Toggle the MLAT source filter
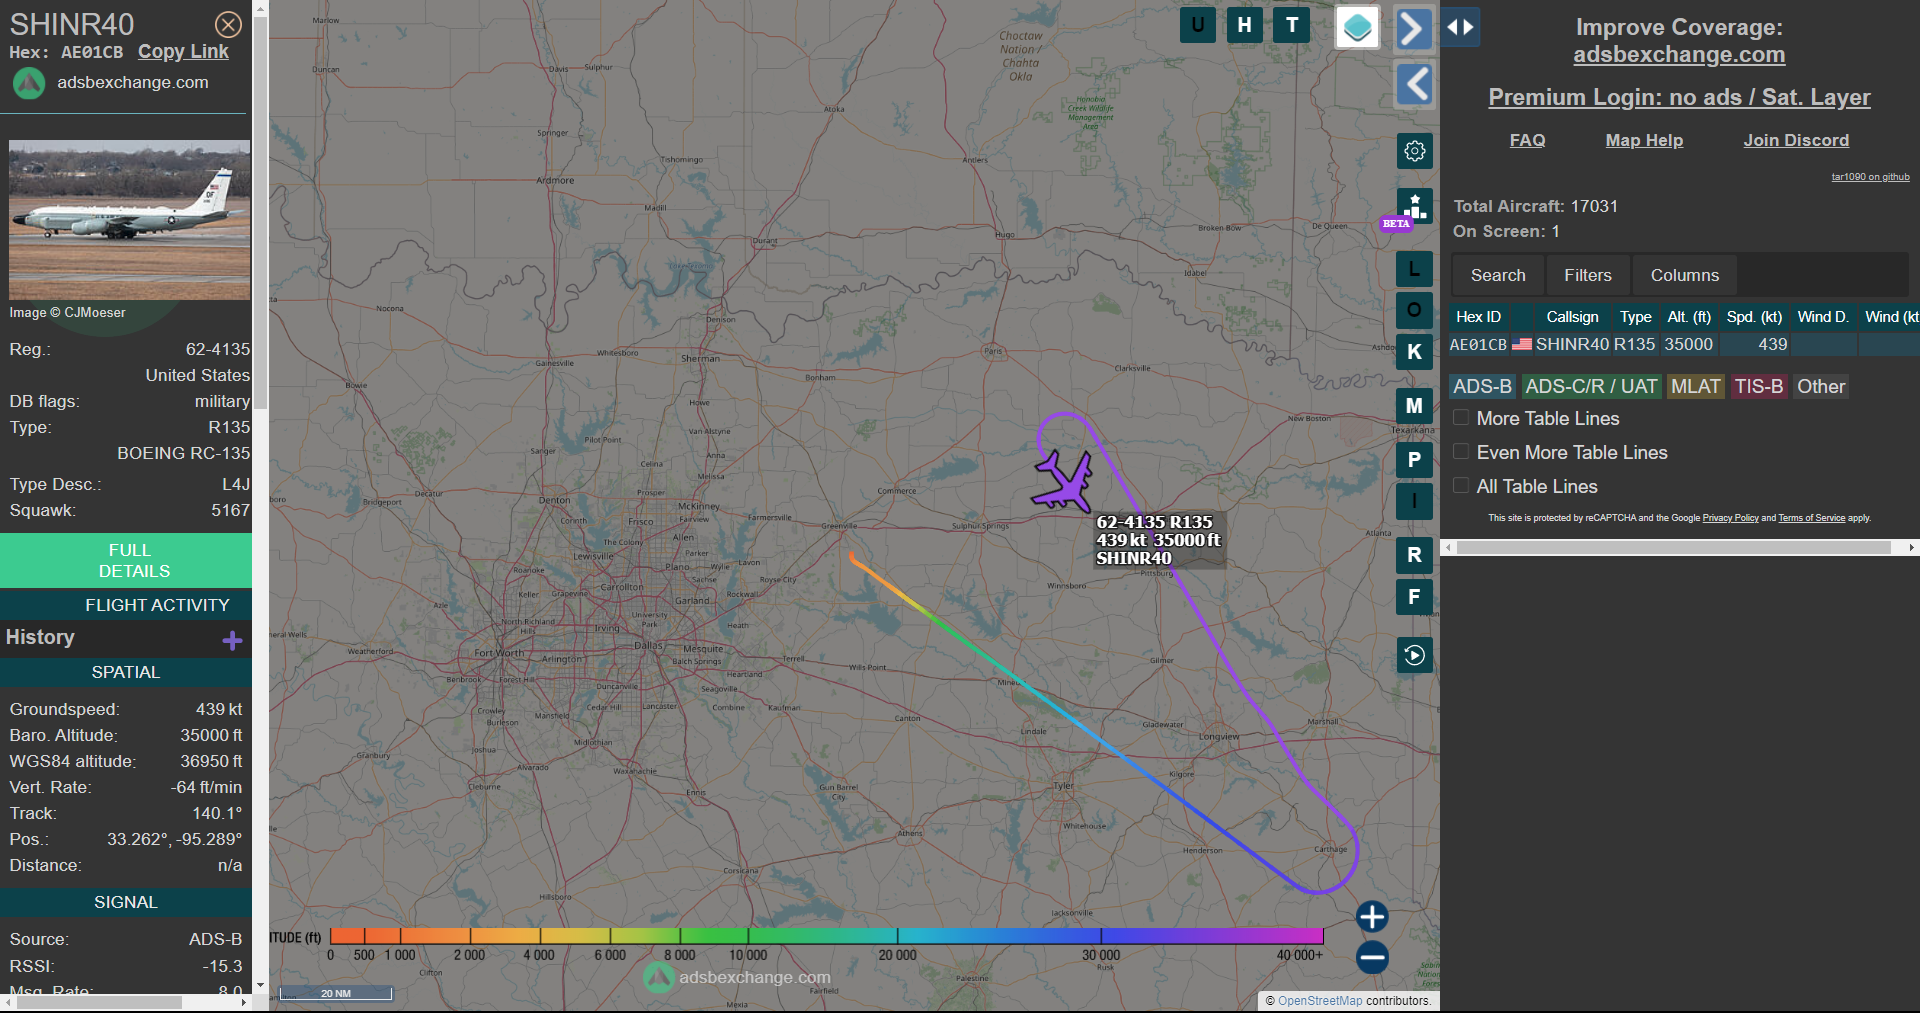Screen dimensions: 1920x1013 point(1696,387)
